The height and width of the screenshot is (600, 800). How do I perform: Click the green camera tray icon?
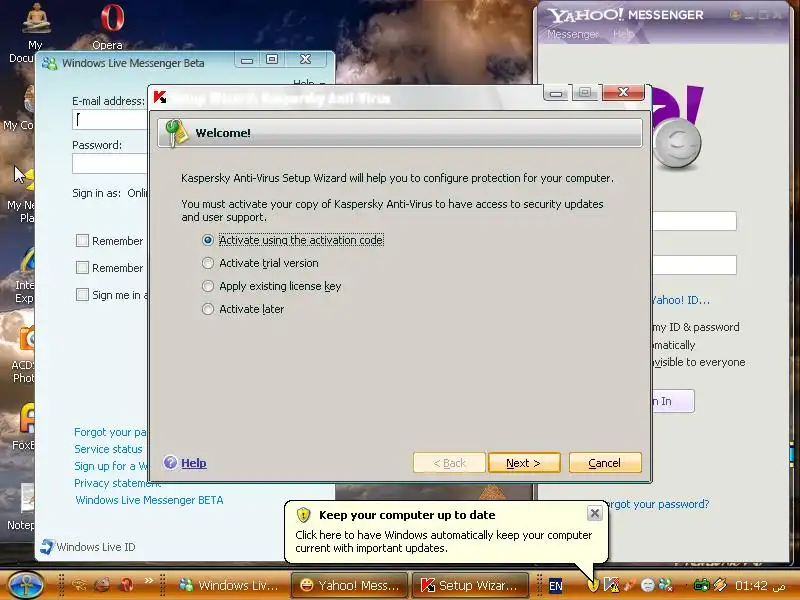tap(702, 585)
